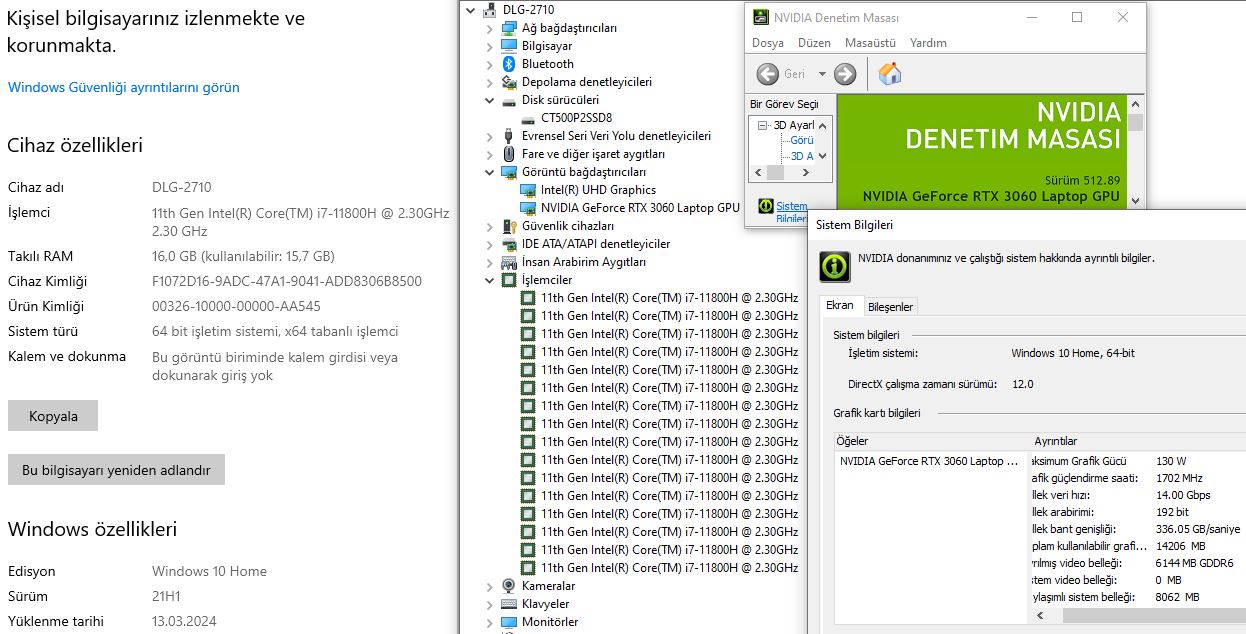Click the network adapter icon beside Ağ bağdaştırıcıları
The image size is (1246, 634).
[x=509, y=28]
